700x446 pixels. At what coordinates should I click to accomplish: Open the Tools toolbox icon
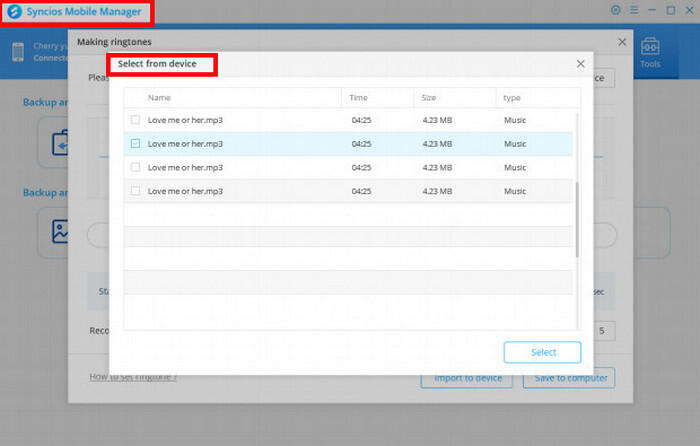coord(650,48)
